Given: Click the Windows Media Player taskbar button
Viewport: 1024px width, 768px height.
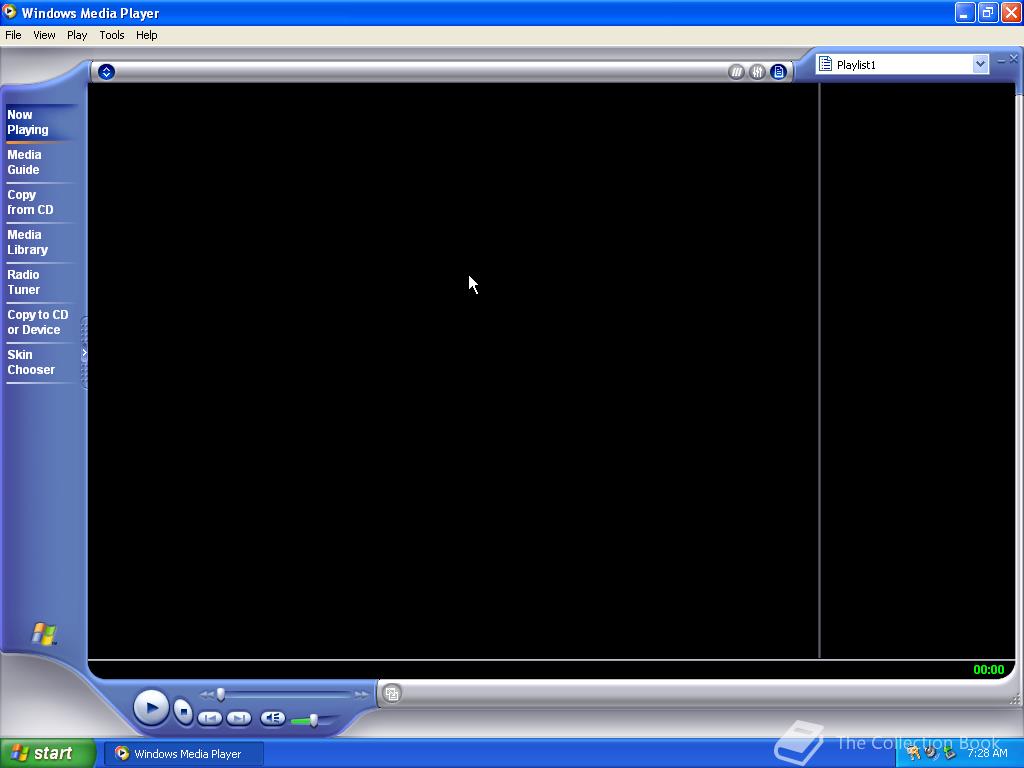Looking at the screenshot, I should (184, 754).
